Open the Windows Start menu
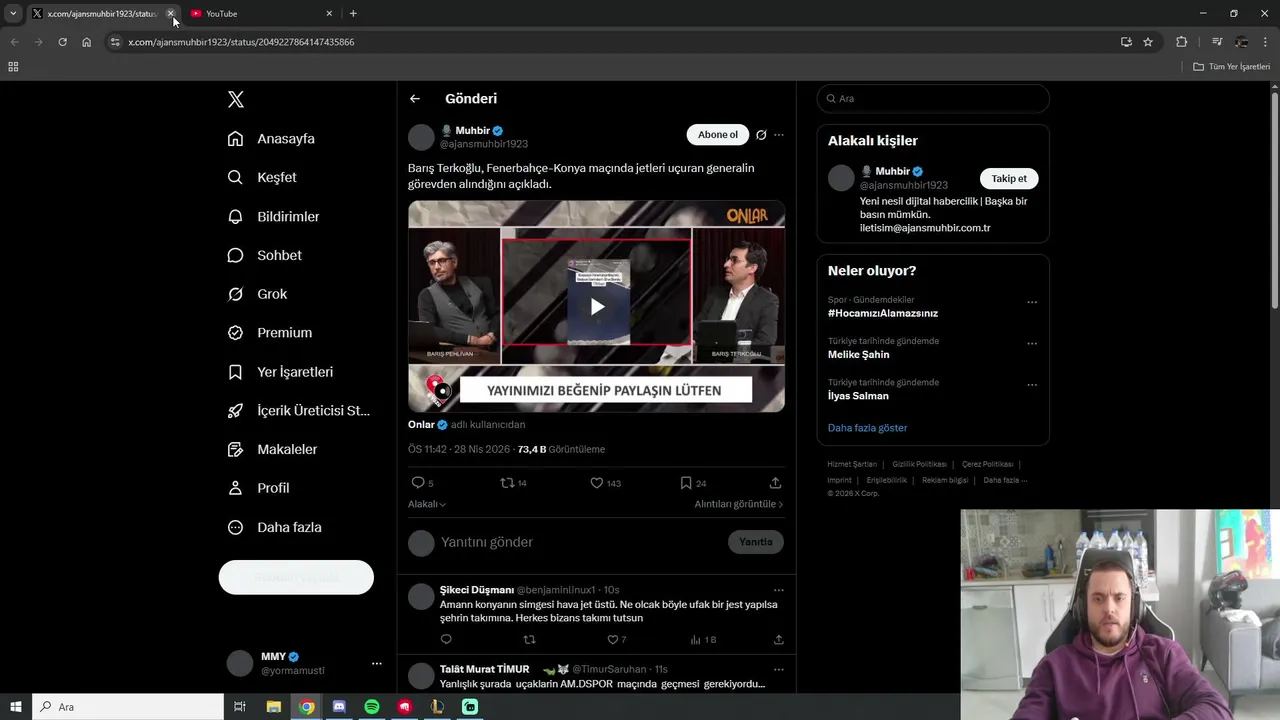This screenshot has height=720, width=1280. pos(16,707)
